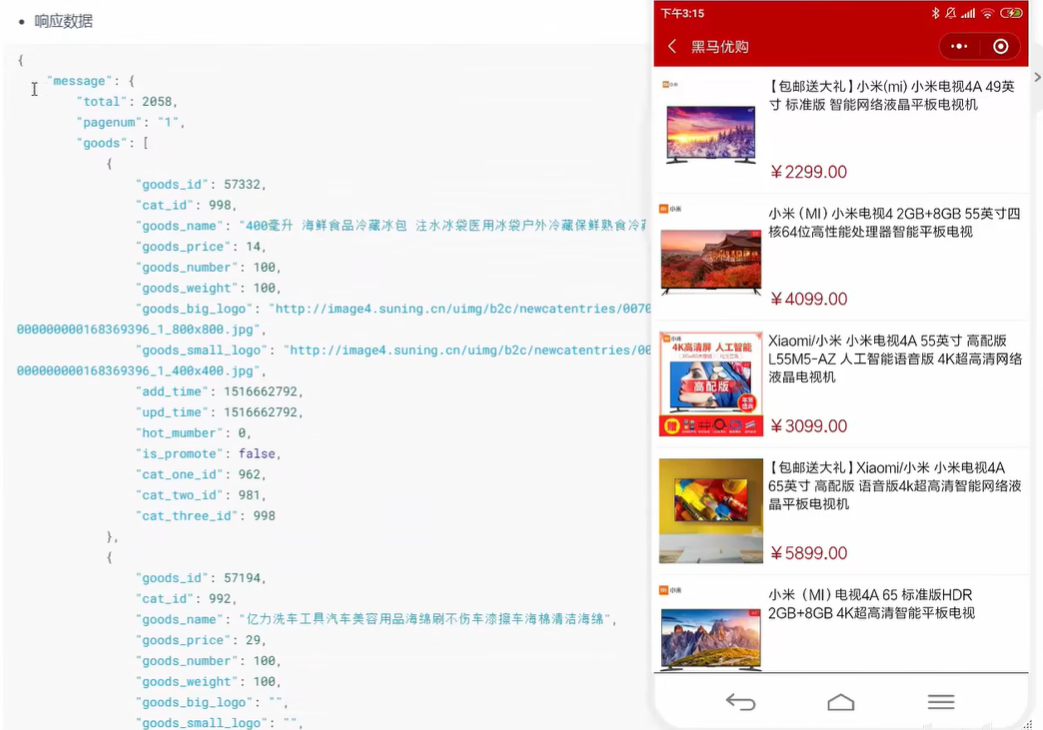Tap the Android back navigation arrow
1043x730 pixels.
click(x=740, y=701)
